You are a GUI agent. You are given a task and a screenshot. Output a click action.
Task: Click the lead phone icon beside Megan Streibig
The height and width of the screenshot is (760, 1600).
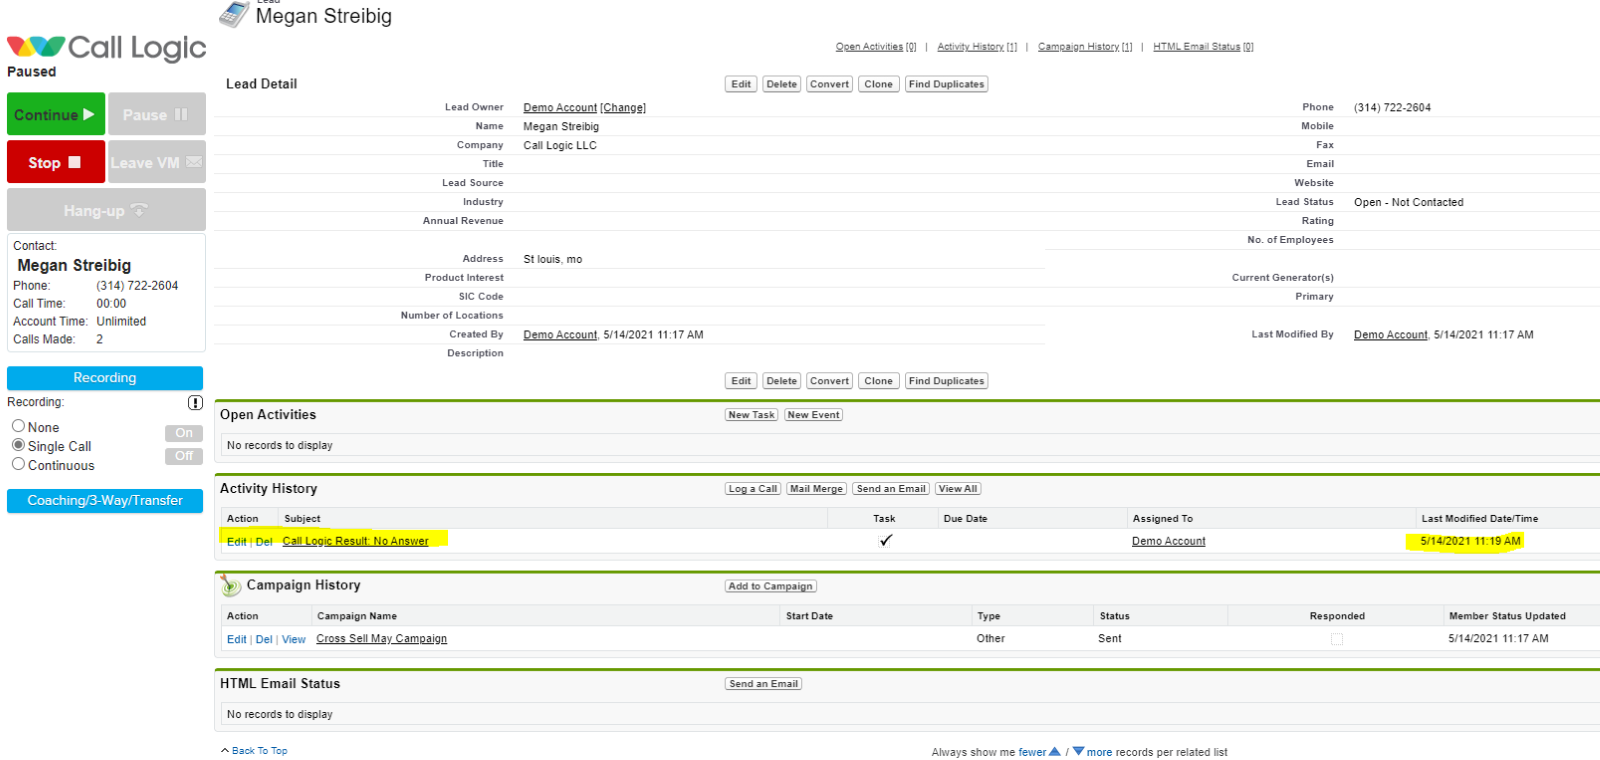coord(234,14)
